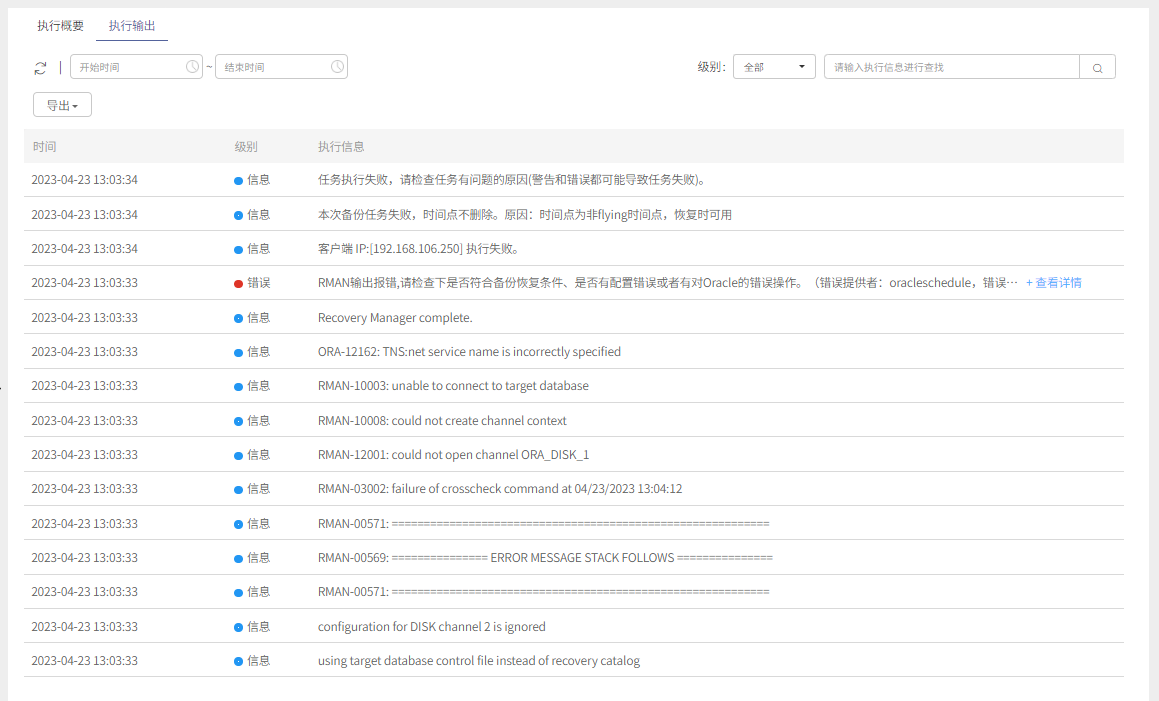Click RMAN-00569 ERROR MESSAGE STACK FOLLOWS
Image resolution: width=1159 pixels, height=701 pixels.
coord(545,558)
